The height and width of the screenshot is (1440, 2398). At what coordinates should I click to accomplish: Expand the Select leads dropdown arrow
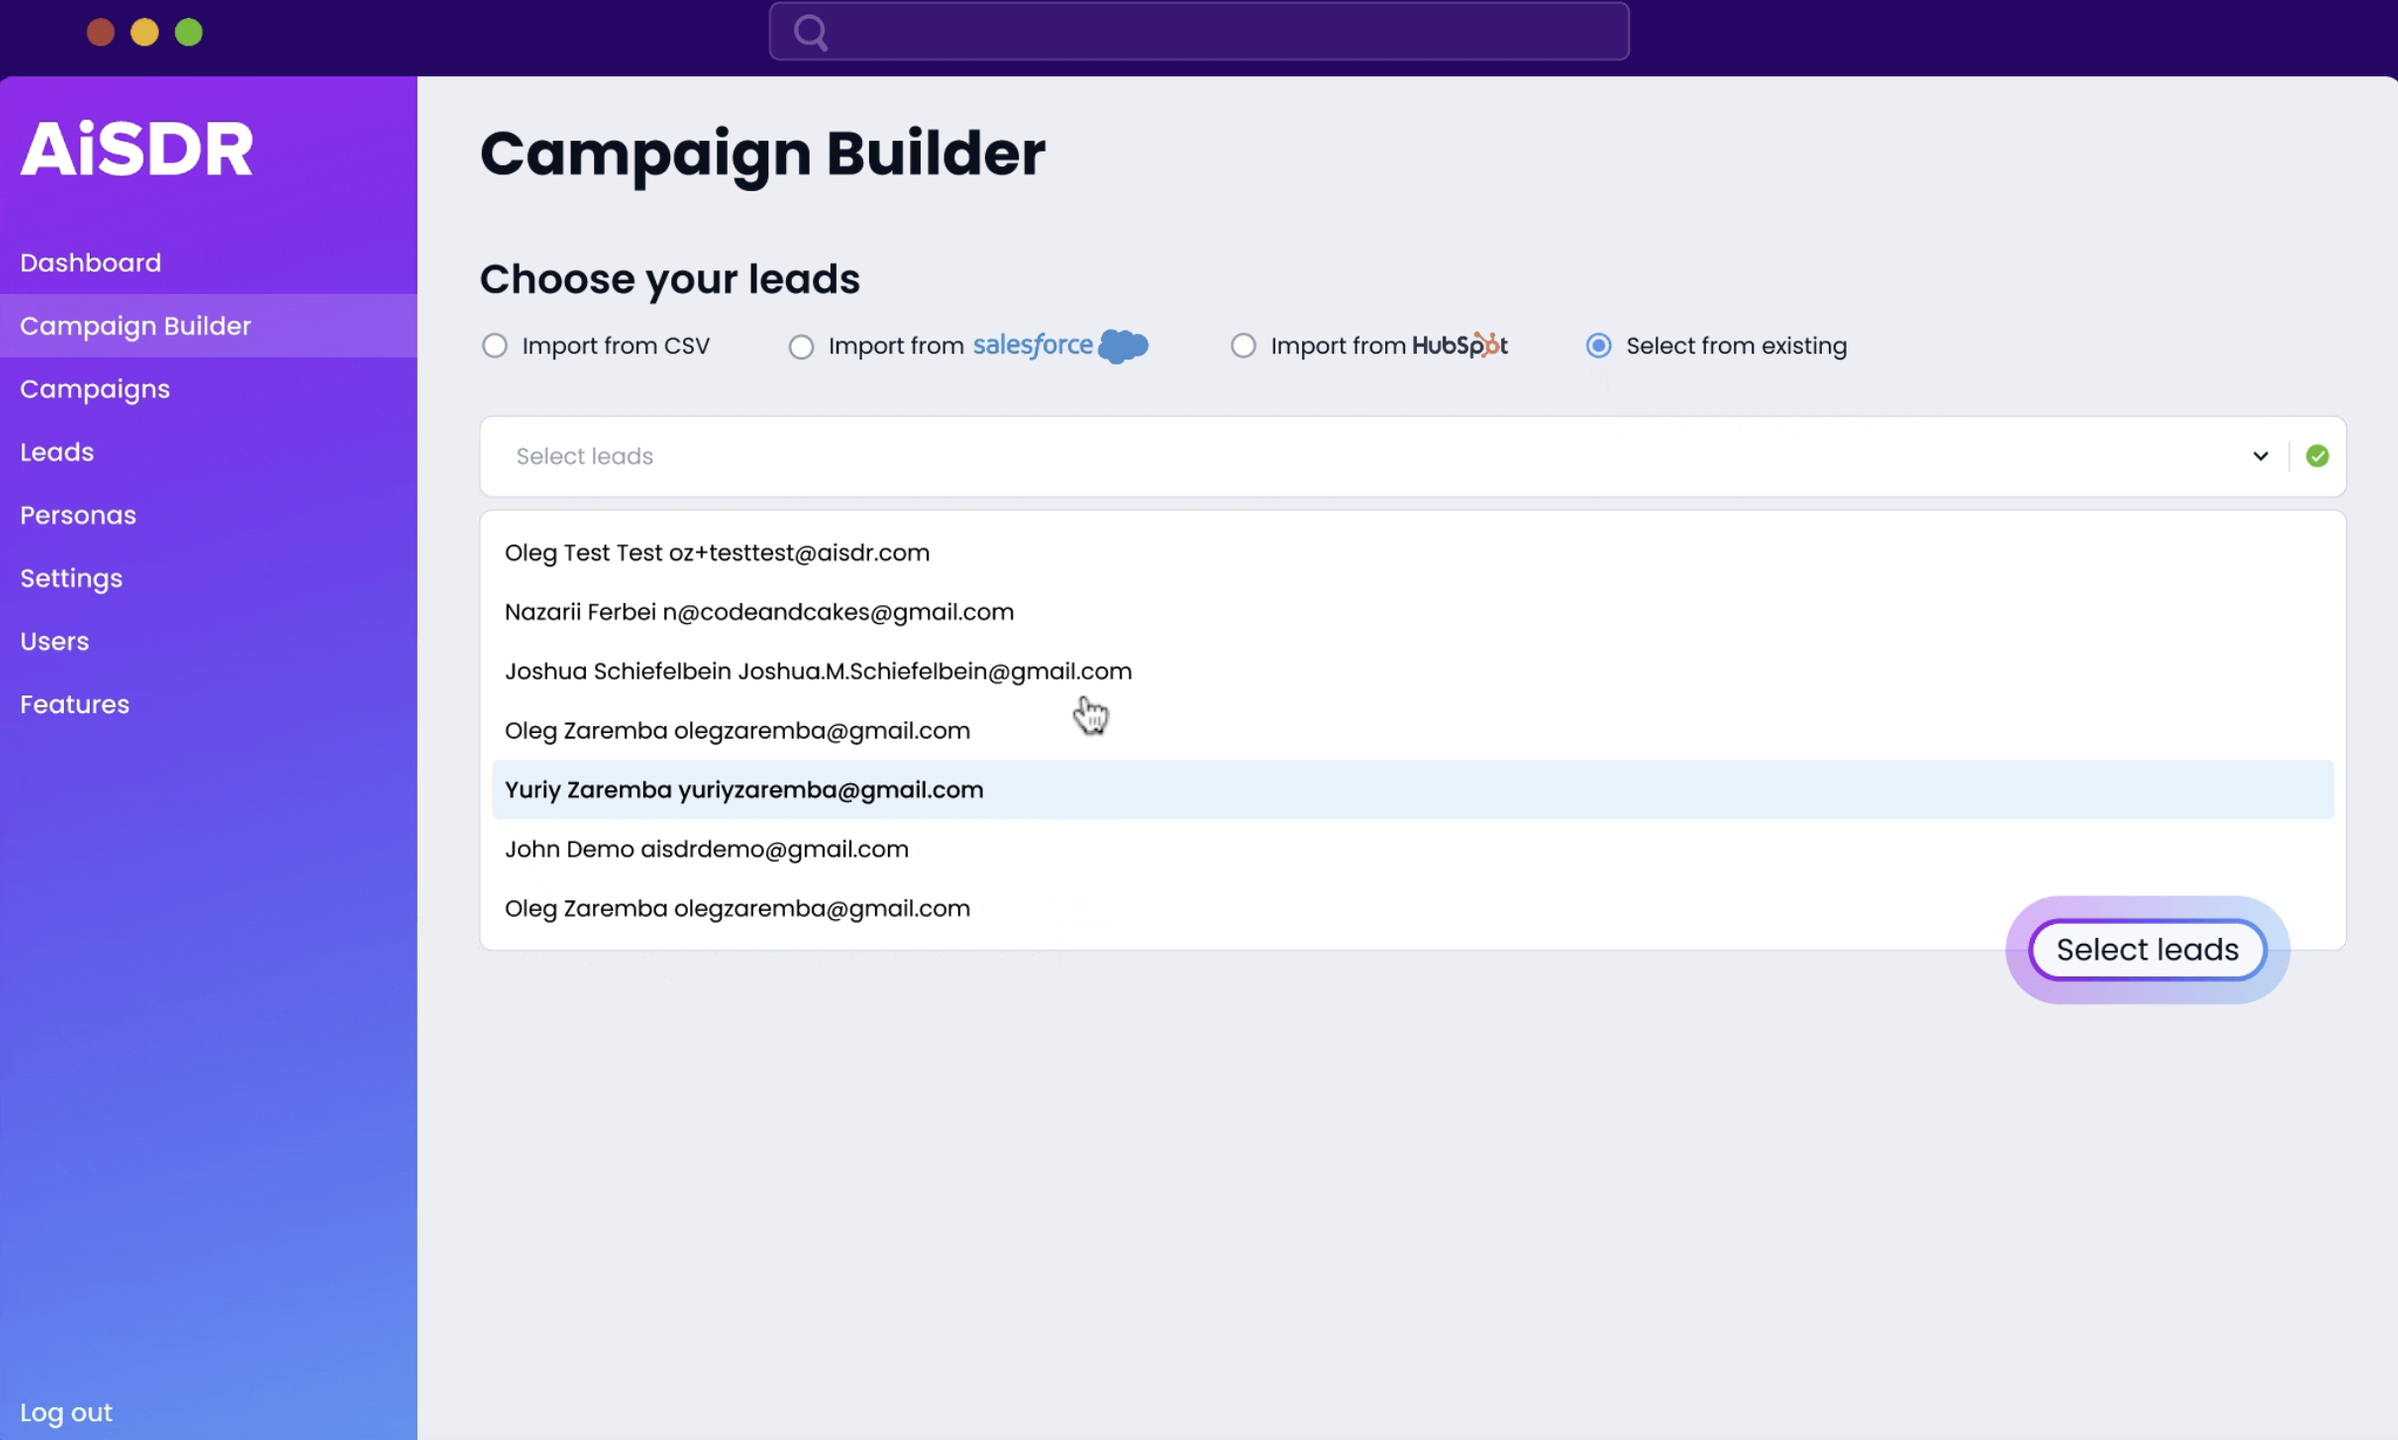tap(2260, 456)
